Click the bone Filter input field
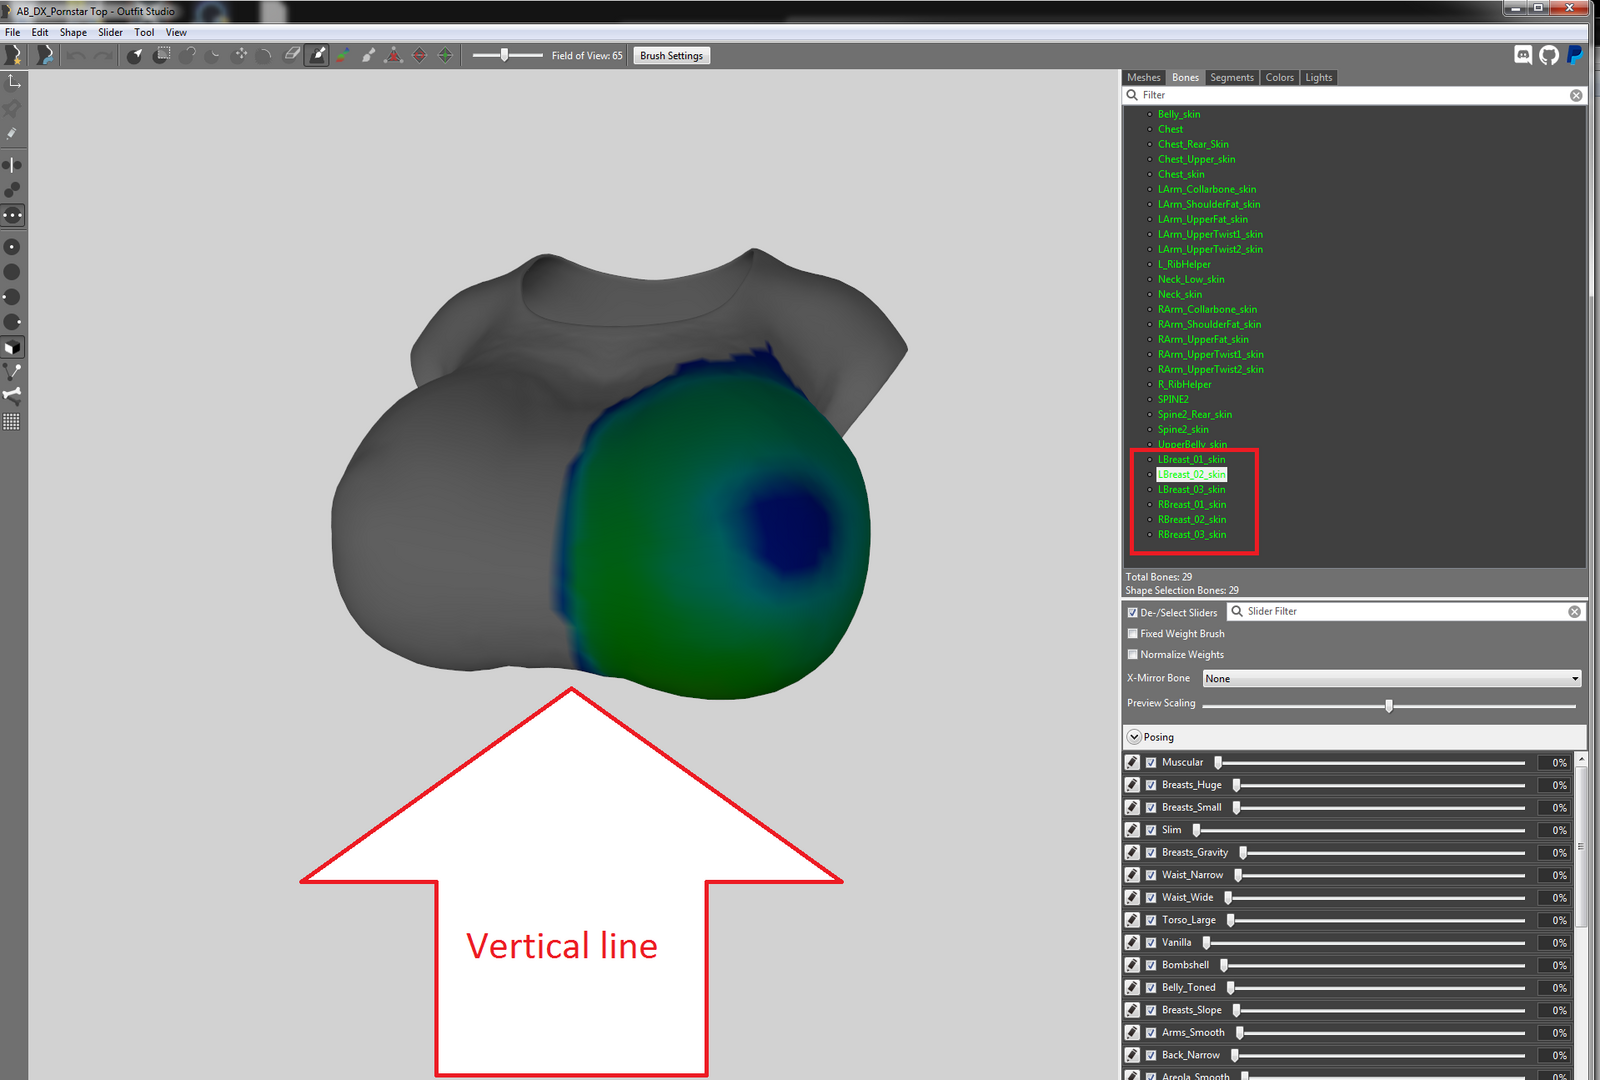The height and width of the screenshot is (1080, 1600). coord(1354,95)
